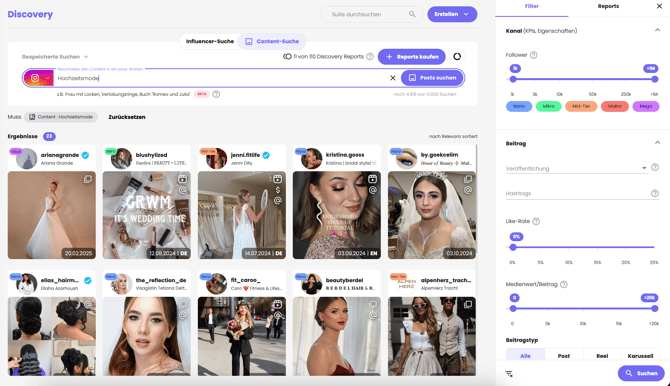This screenshot has height=386, width=670.
Task: Toggle the Nano follower tier chip
Action: point(519,106)
